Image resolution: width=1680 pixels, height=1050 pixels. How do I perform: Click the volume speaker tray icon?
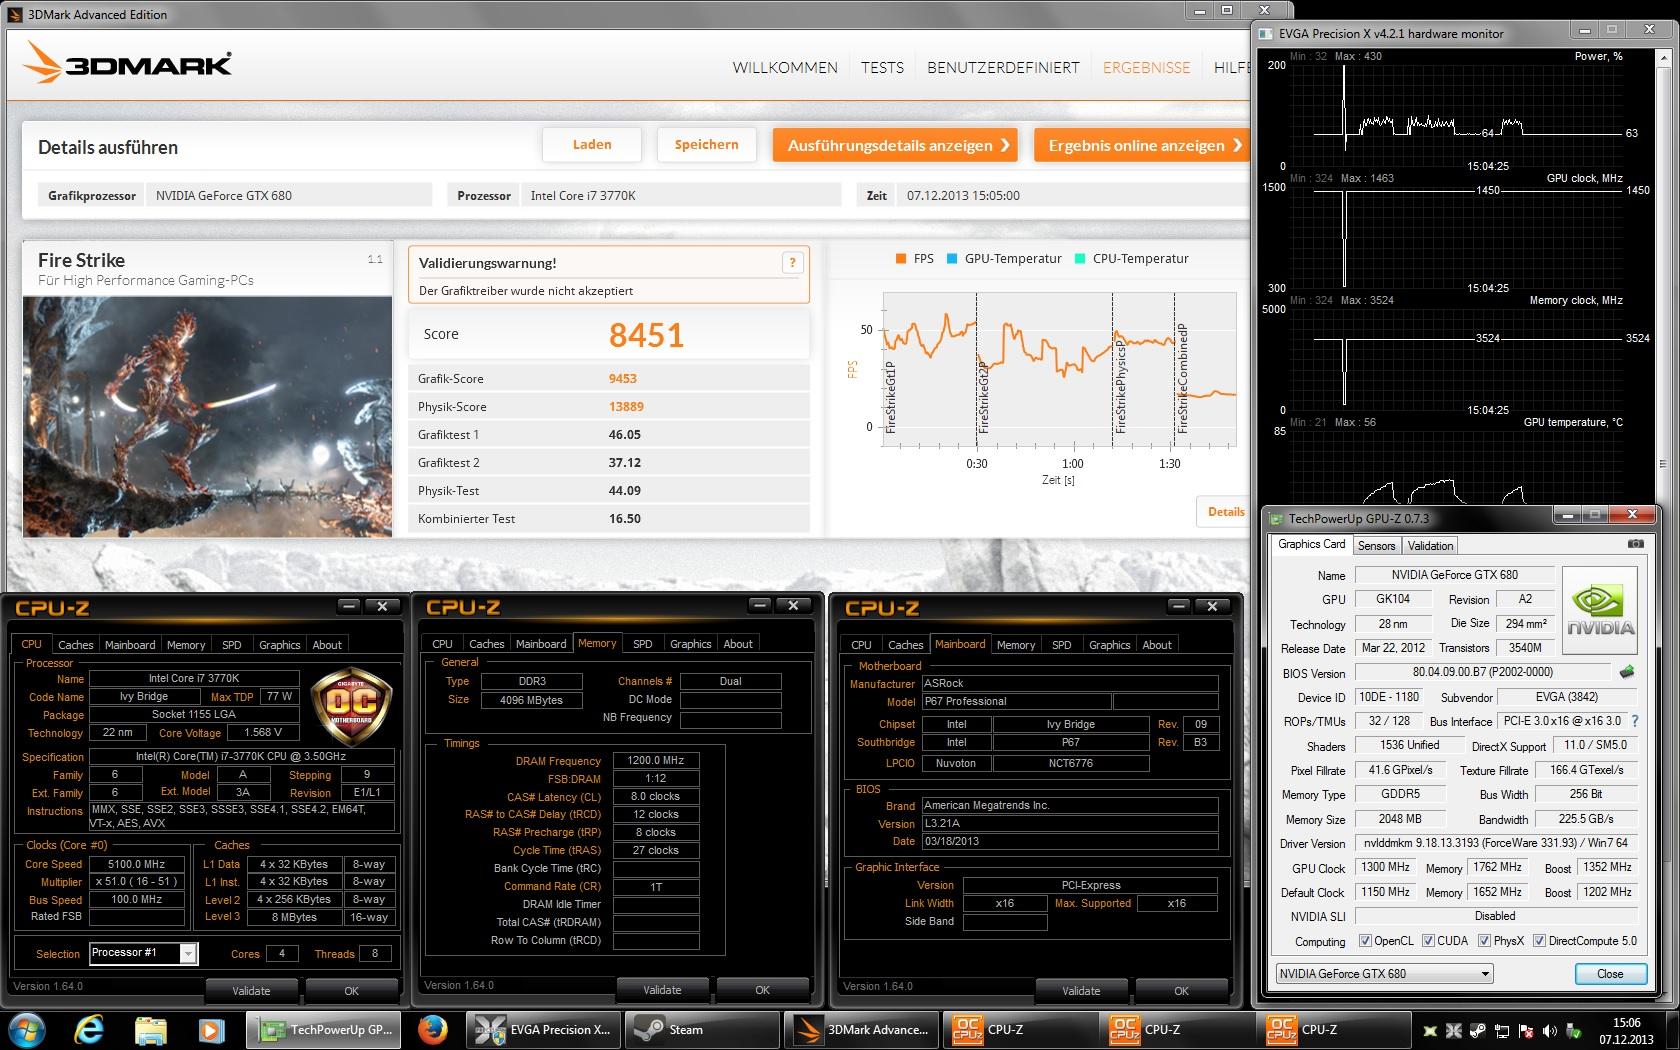tap(1550, 1030)
